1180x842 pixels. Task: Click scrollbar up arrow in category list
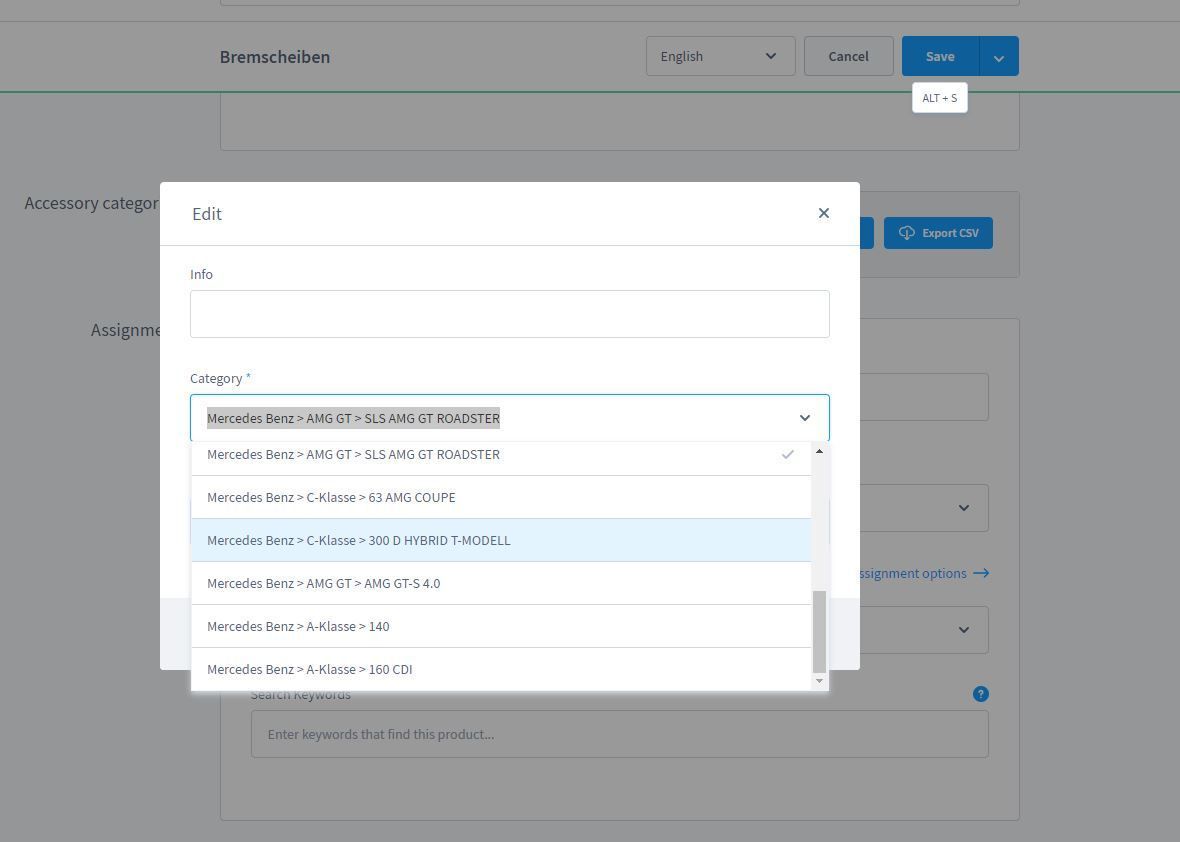pyautogui.click(x=820, y=451)
